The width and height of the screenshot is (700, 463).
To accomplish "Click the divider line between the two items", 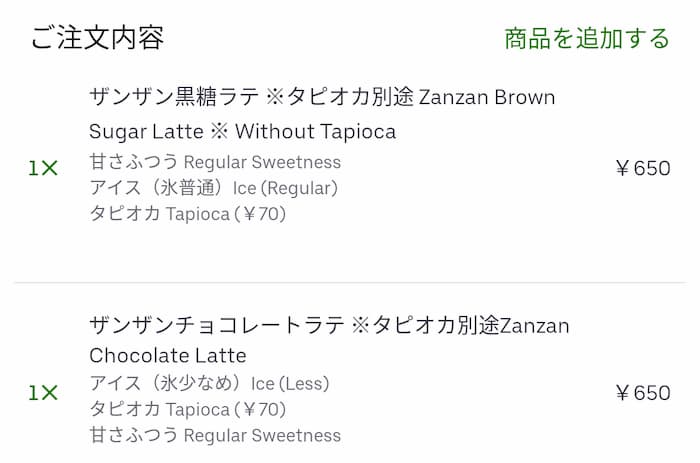I will [350, 283].
